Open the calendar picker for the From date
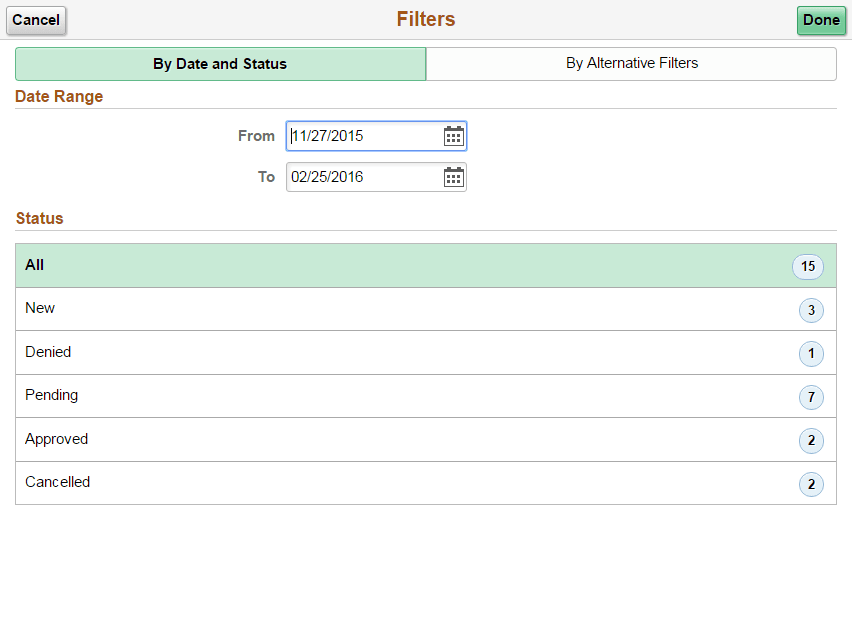Viewport: 852px width, 634px height. pos(453,136)
